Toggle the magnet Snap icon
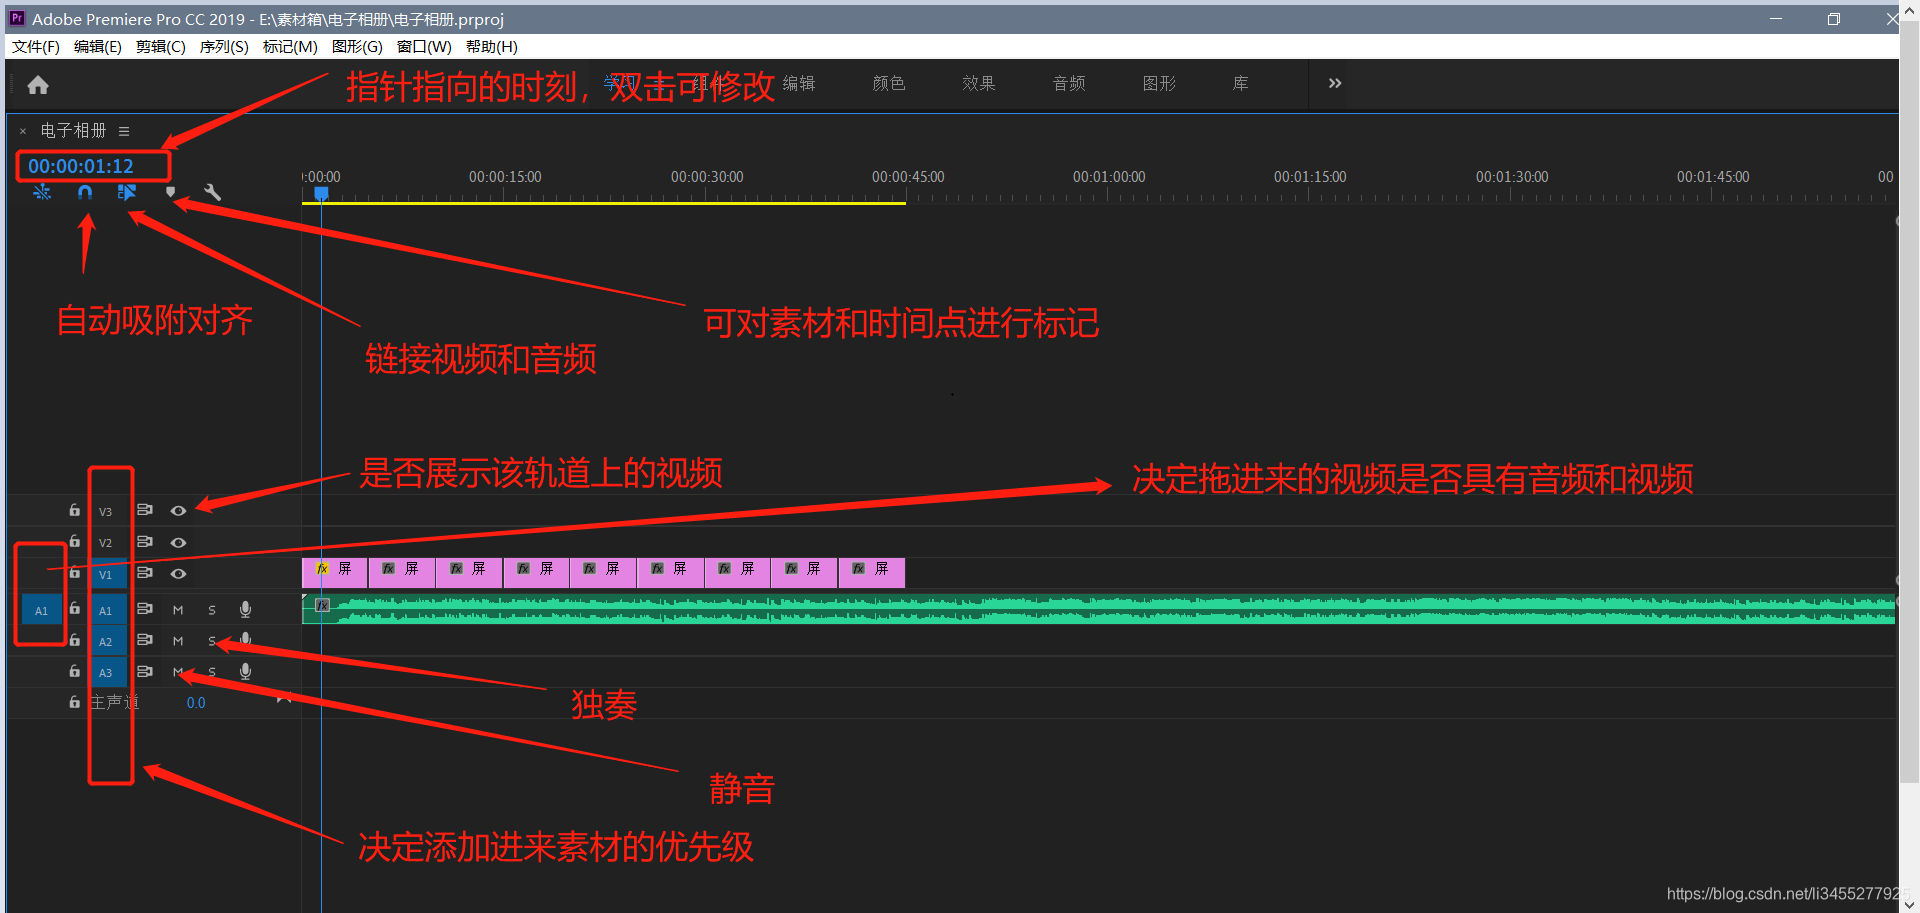The height and width of the screenshot is (913, 1920). [x=85, y=192]
